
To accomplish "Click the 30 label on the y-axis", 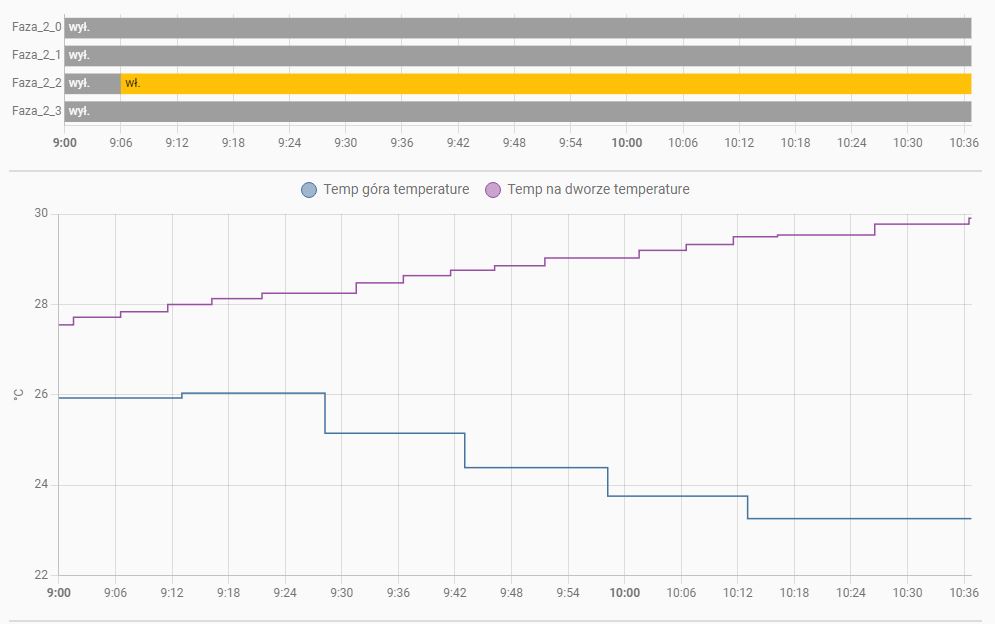I will tap(40, 214).
